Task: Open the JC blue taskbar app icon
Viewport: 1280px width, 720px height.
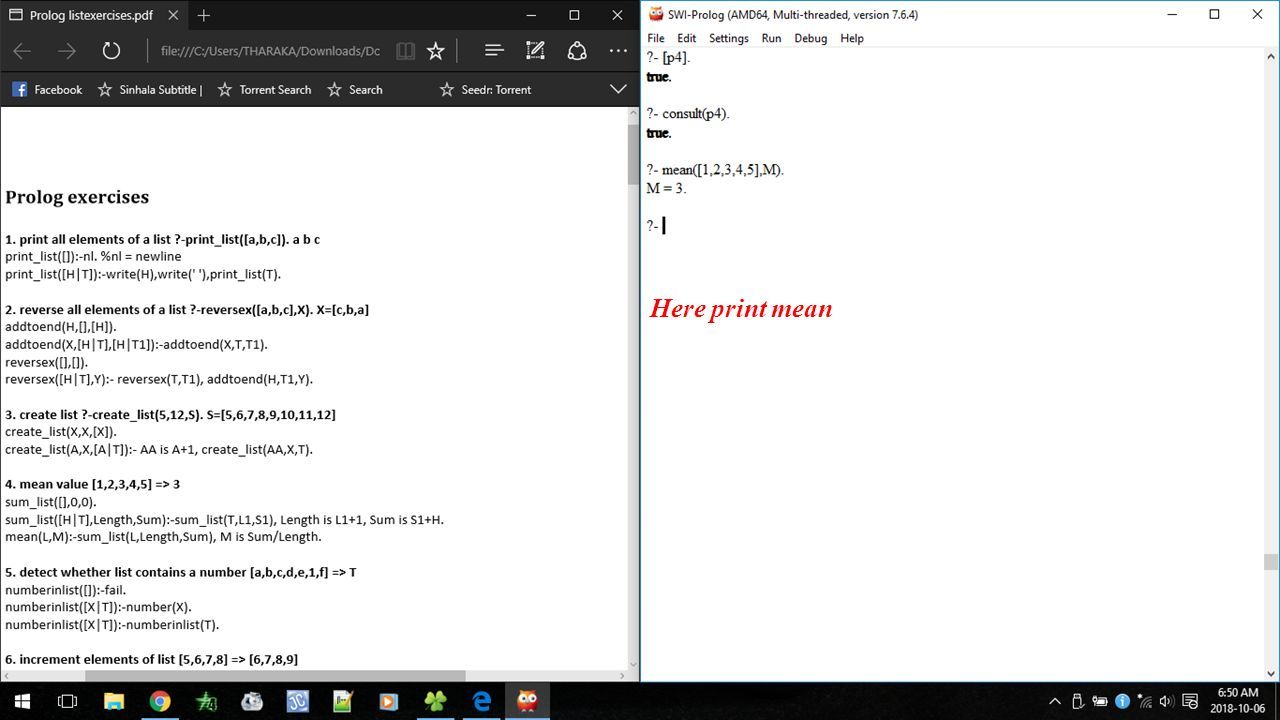Action: pos(297,701)
